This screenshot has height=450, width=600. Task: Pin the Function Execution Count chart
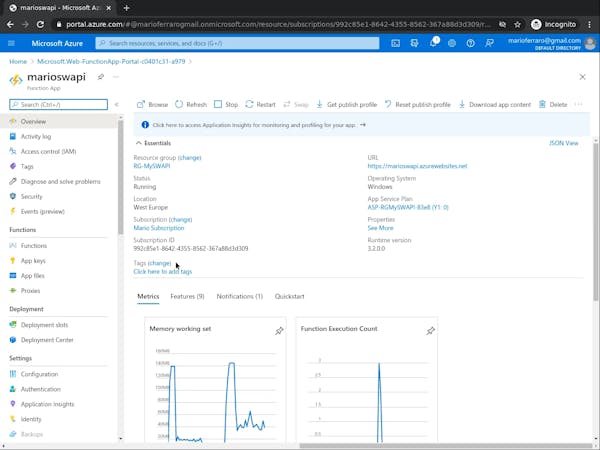pos(430,330)
